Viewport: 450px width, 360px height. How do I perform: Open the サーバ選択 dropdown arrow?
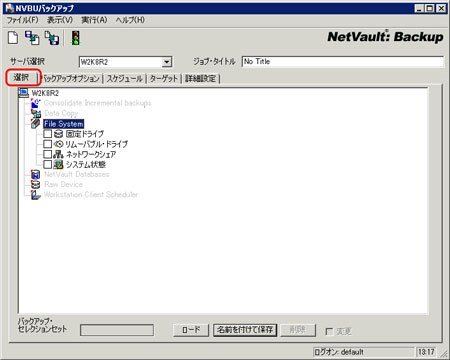pos(167,62)
